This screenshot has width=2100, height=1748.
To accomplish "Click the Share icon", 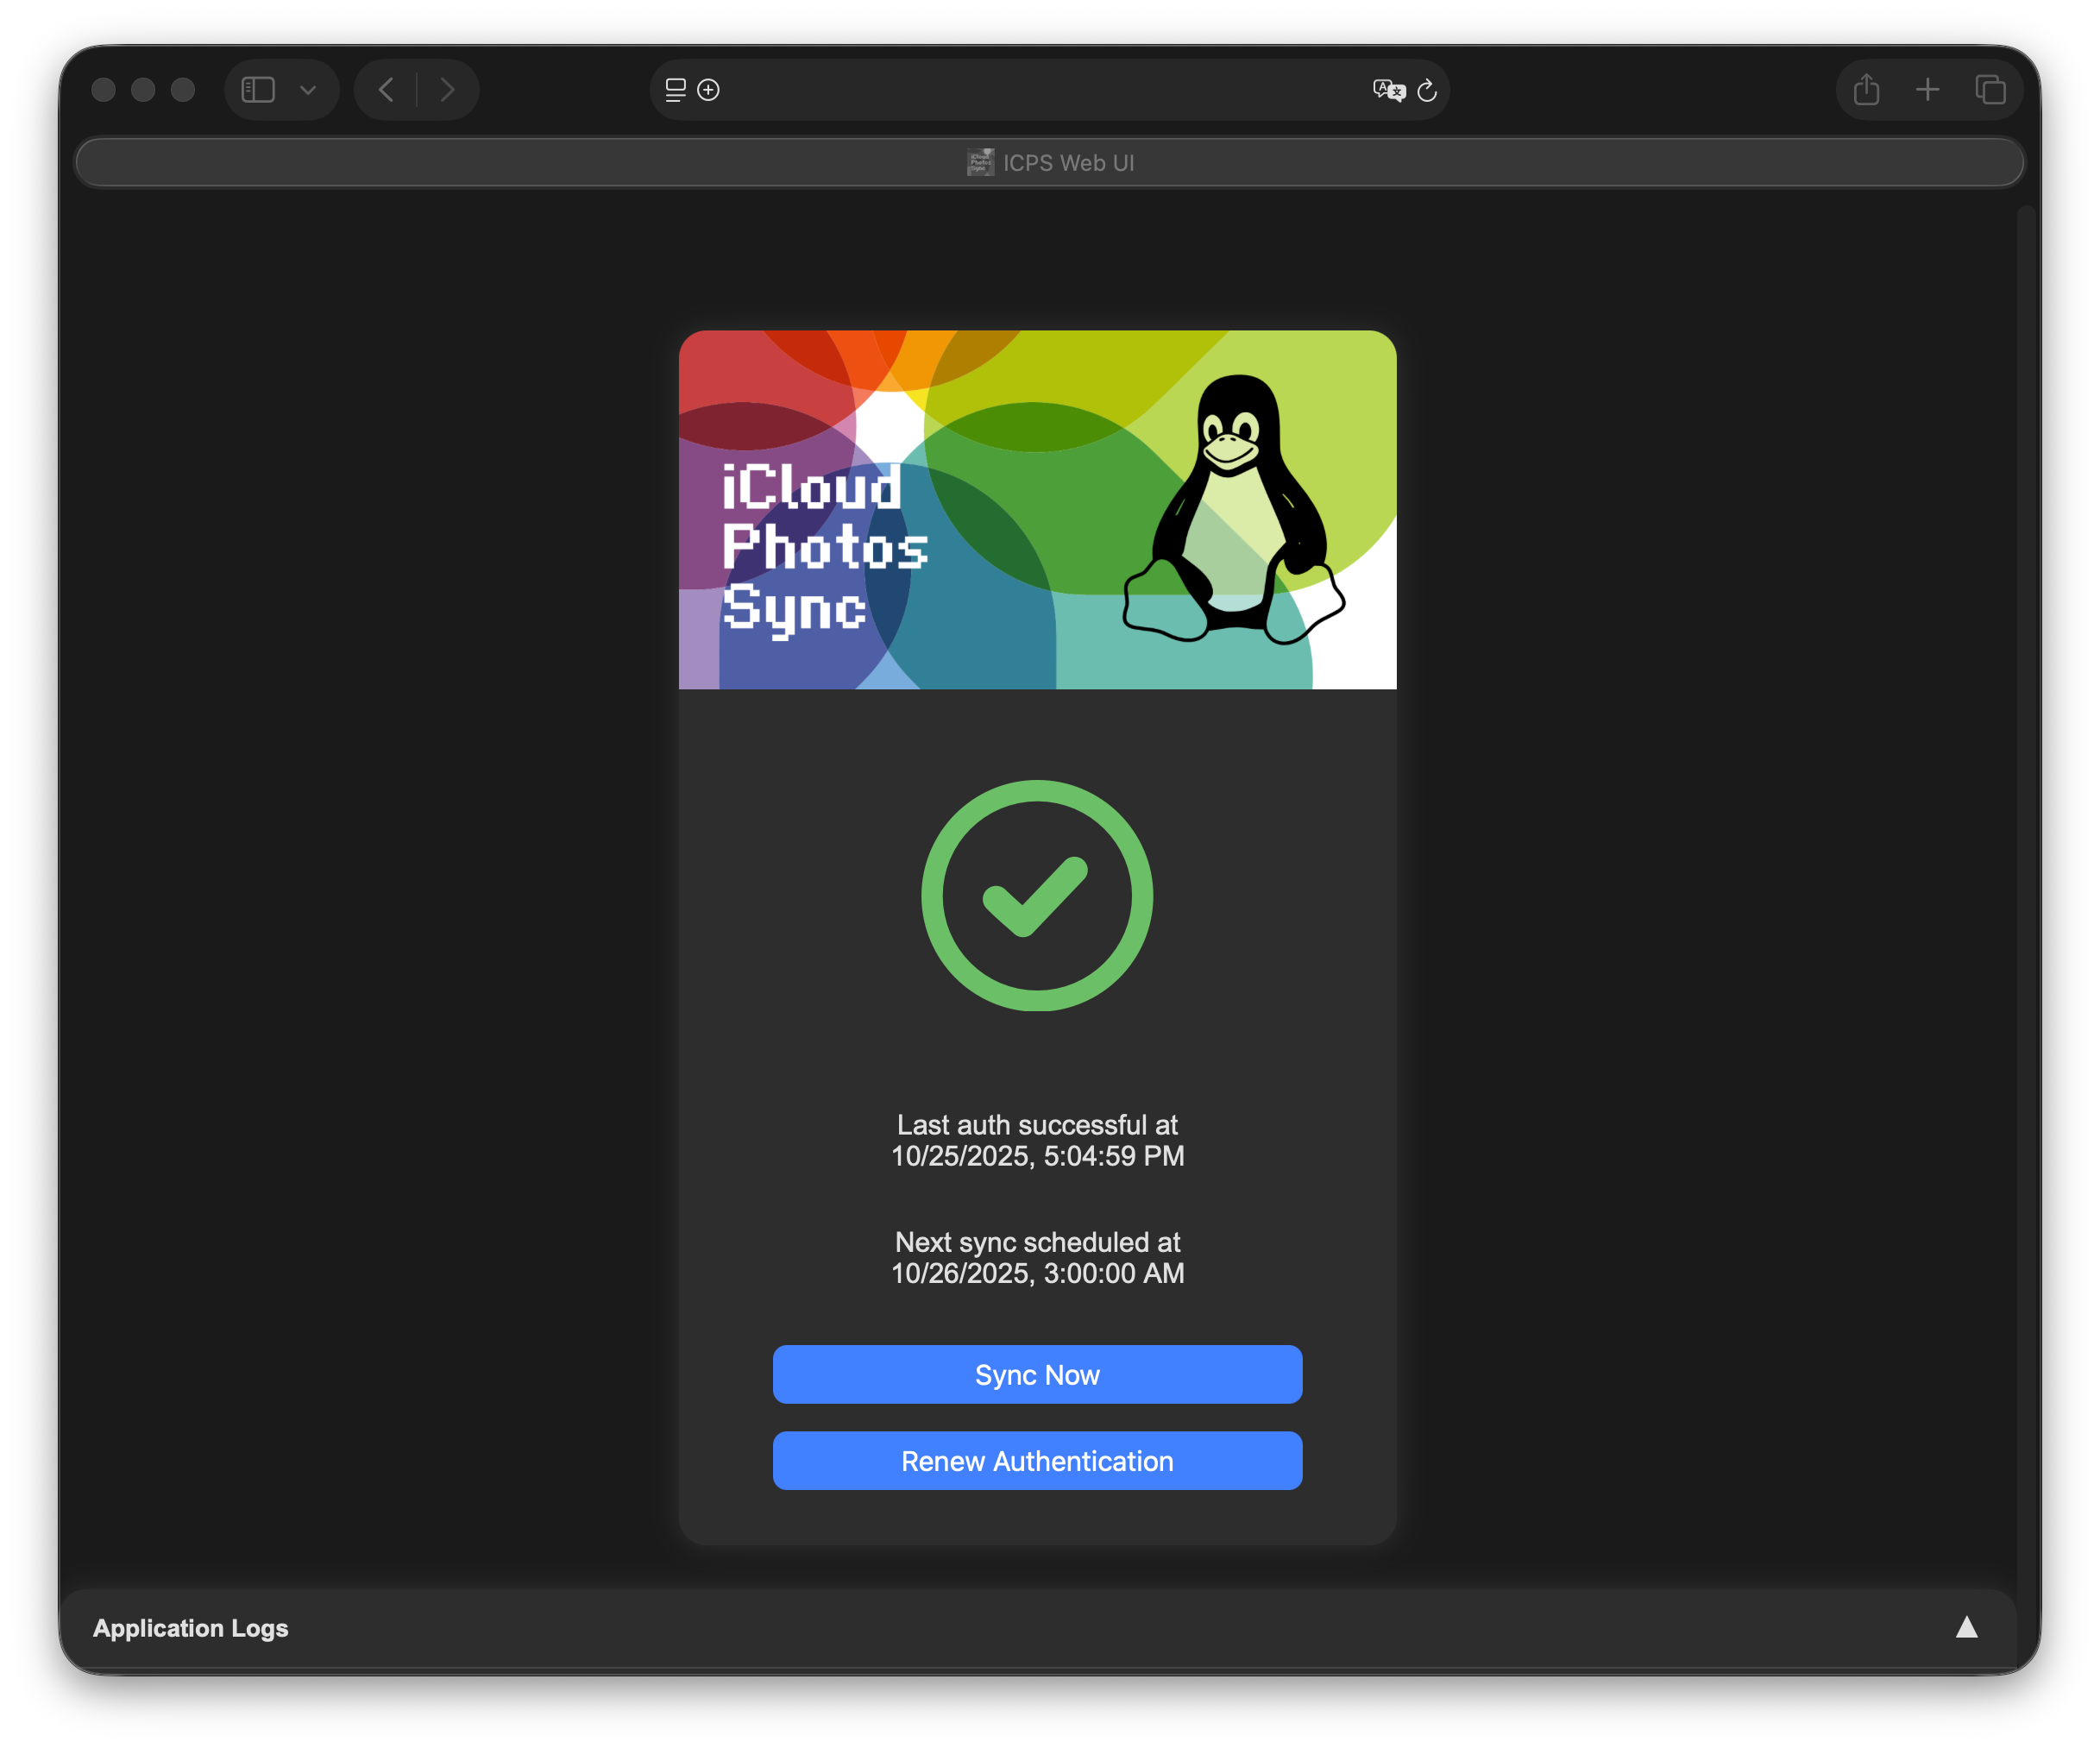I will pyautogui.click(x=1866, y=89).
